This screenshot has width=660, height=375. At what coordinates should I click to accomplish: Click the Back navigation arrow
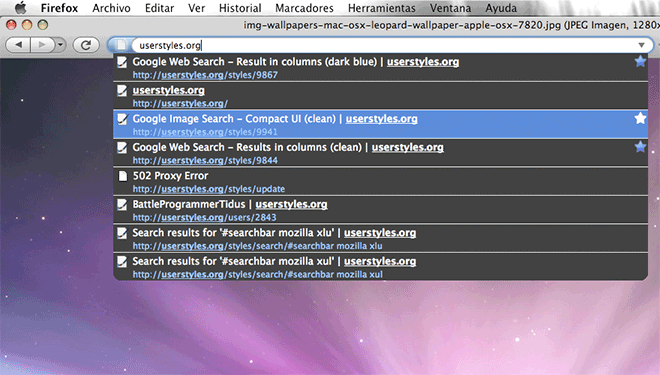point(18,45)
